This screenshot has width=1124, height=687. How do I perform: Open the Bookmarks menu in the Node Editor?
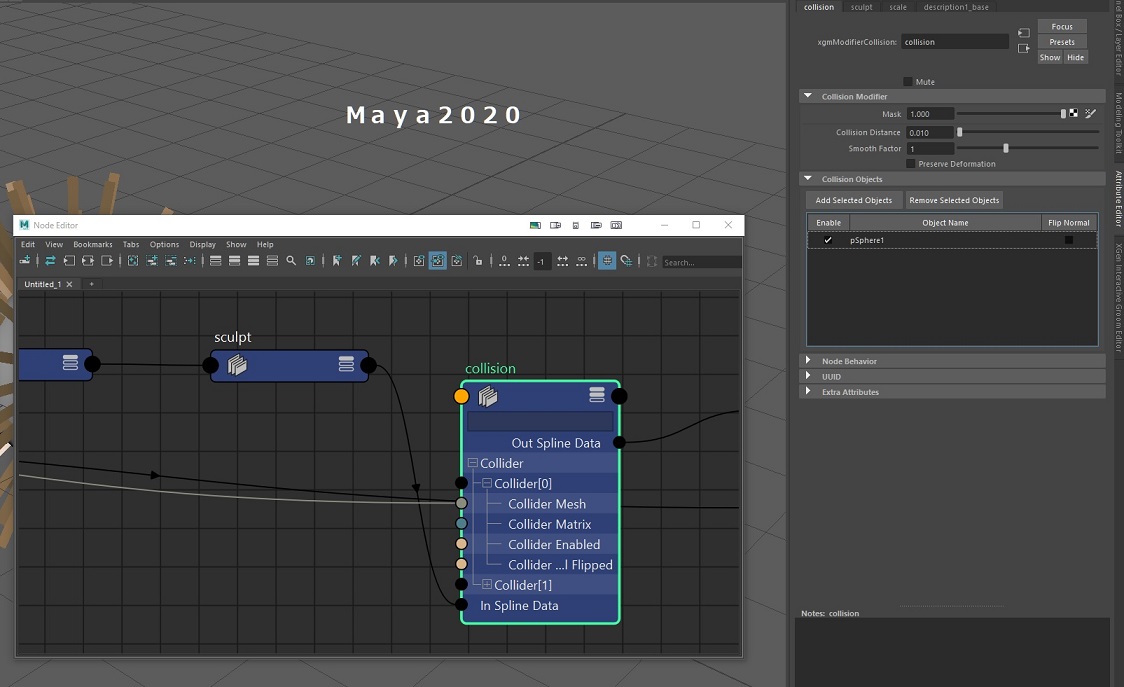pos(92,244)
